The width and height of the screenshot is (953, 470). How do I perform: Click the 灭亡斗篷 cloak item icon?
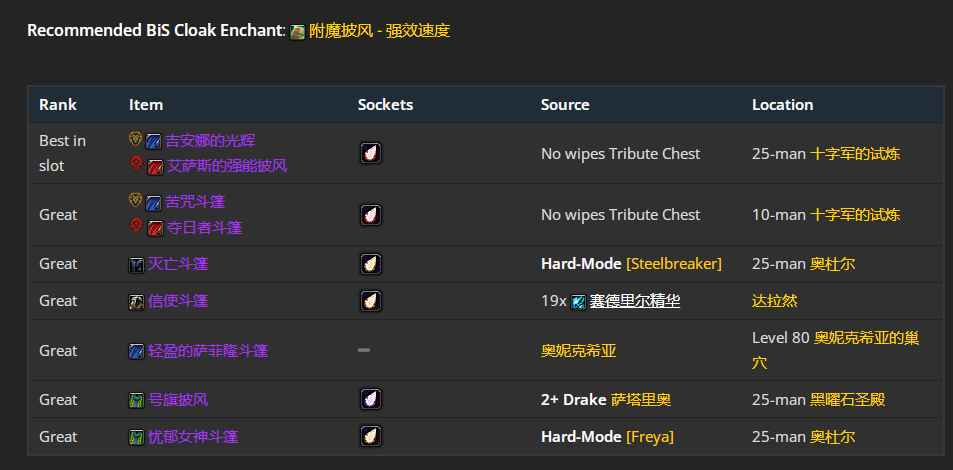point(137,264)
